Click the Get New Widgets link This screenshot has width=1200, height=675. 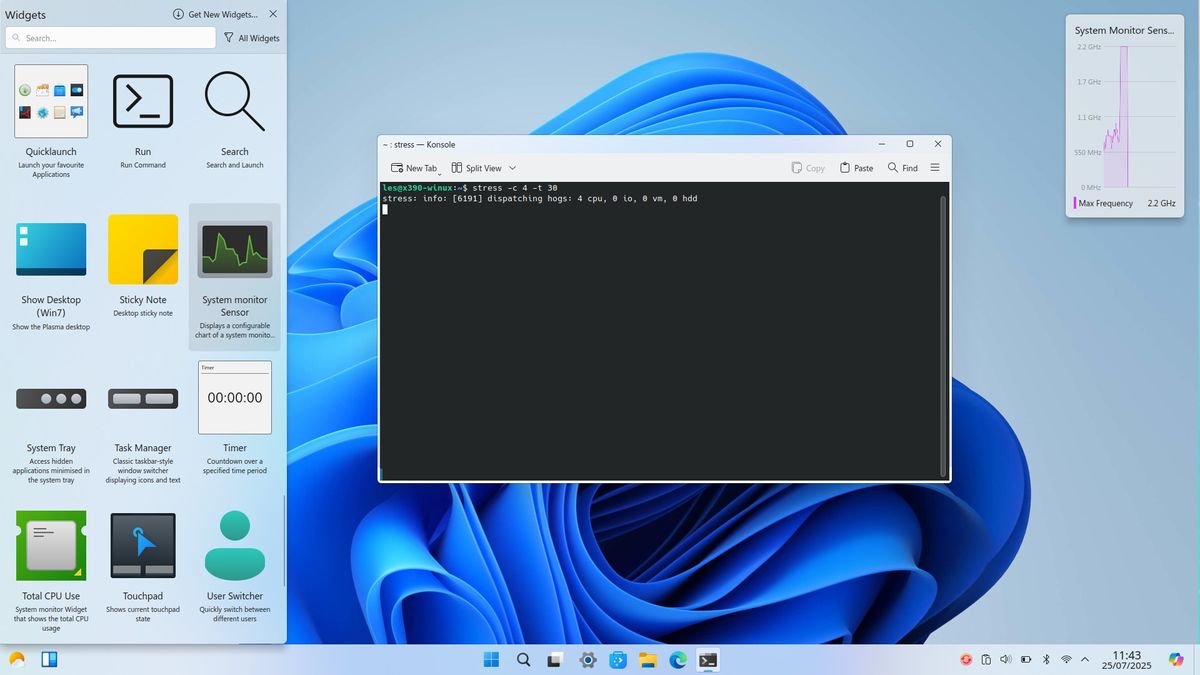(218, 14)
